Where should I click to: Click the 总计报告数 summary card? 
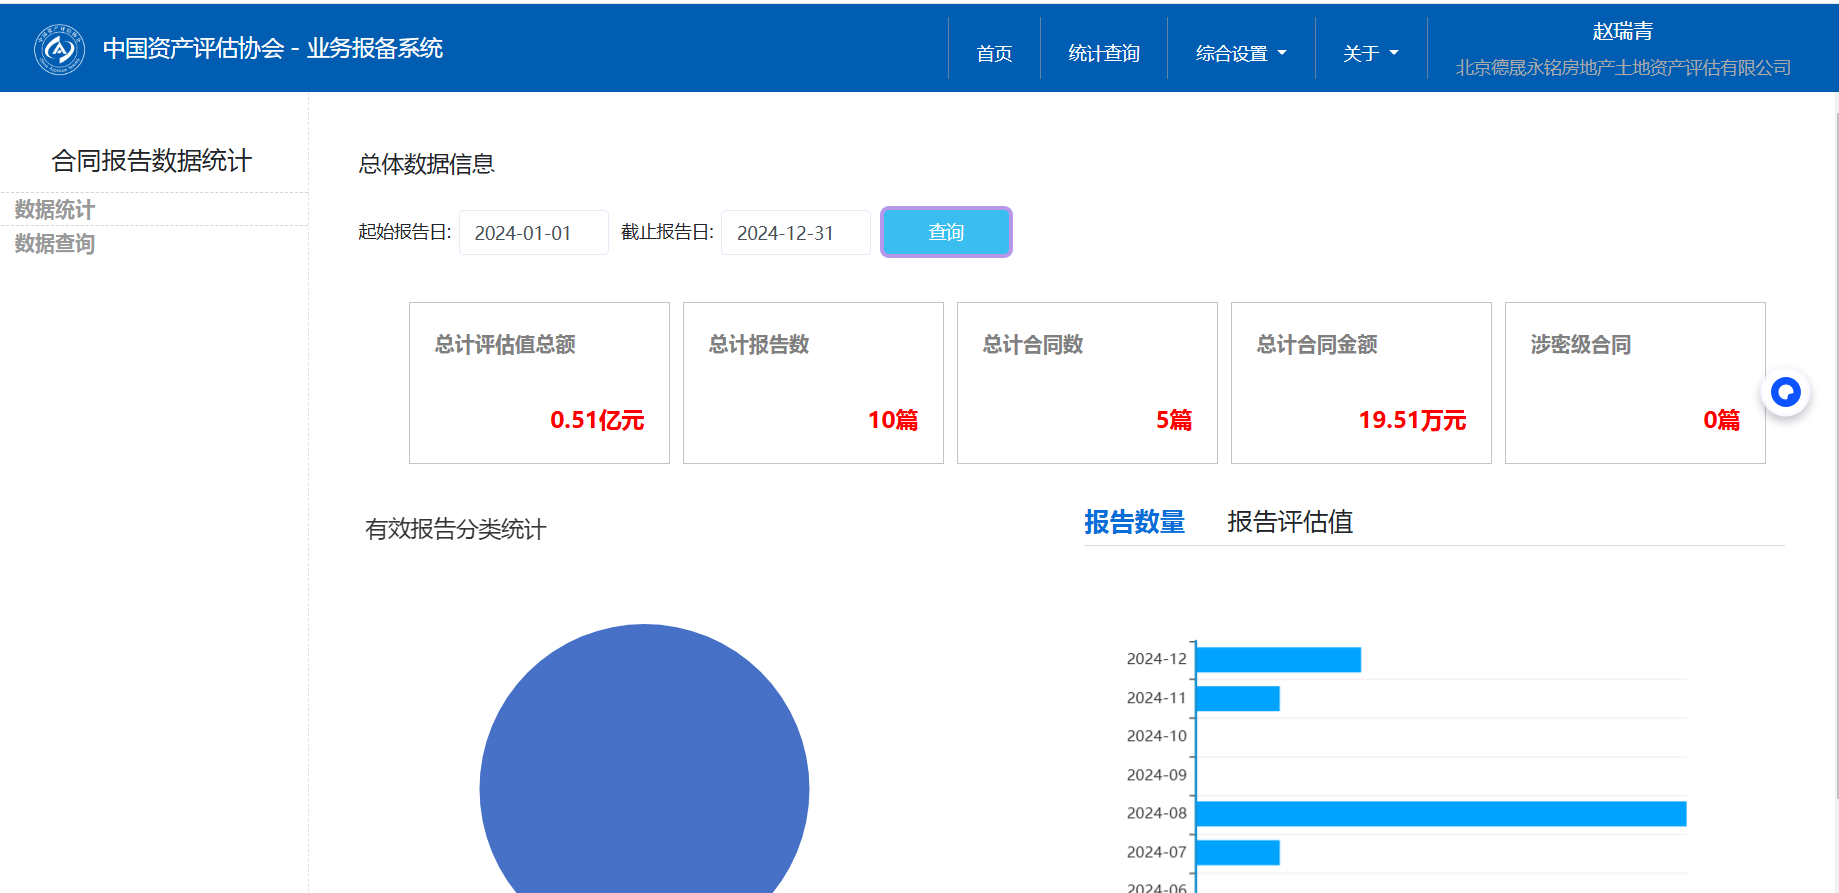pos(813,383)
